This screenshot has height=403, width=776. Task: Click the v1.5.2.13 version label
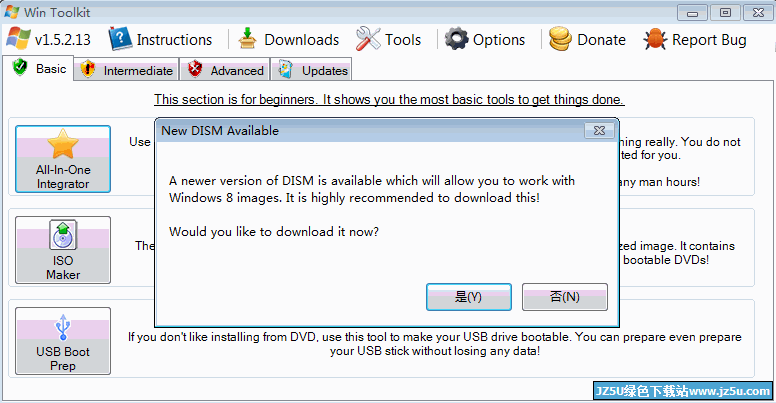coord(62,40)
